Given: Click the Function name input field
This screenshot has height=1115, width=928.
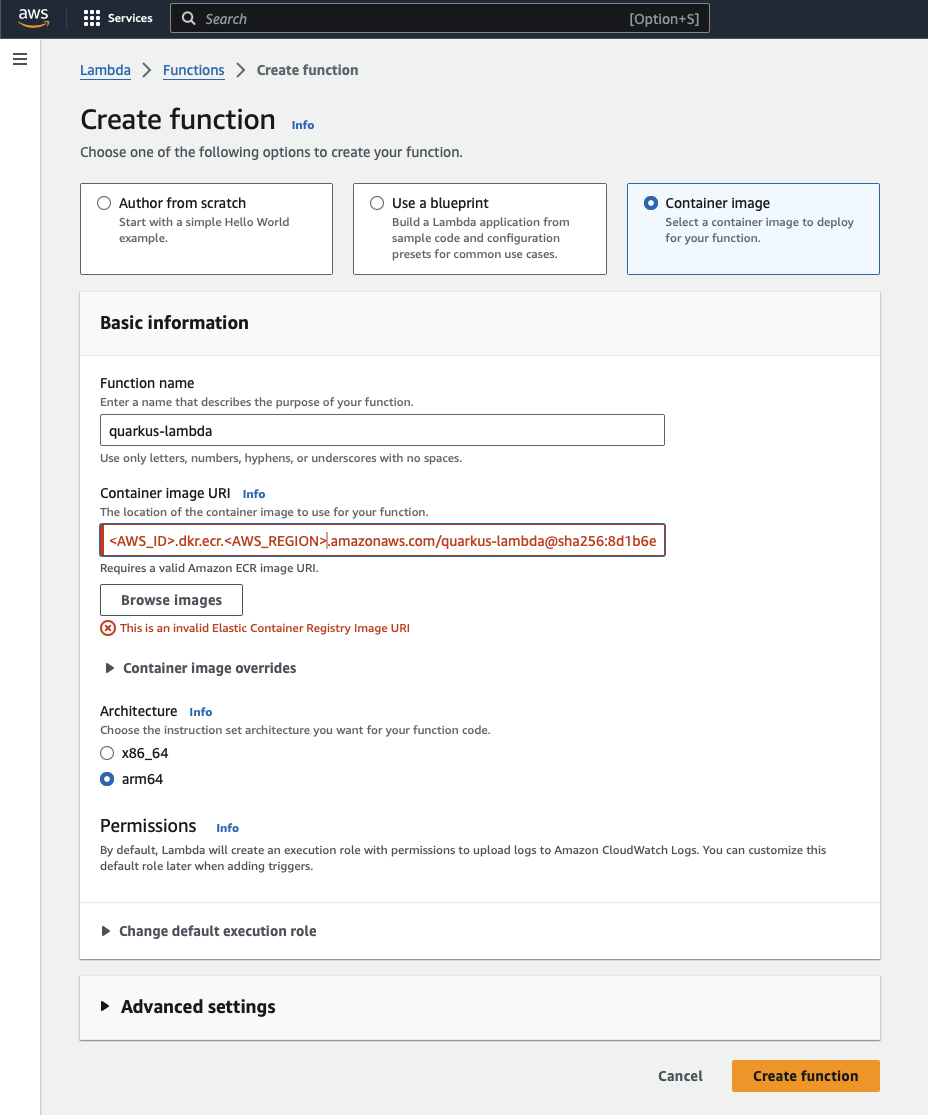Looking at the screenshot, I should (382, 430).
